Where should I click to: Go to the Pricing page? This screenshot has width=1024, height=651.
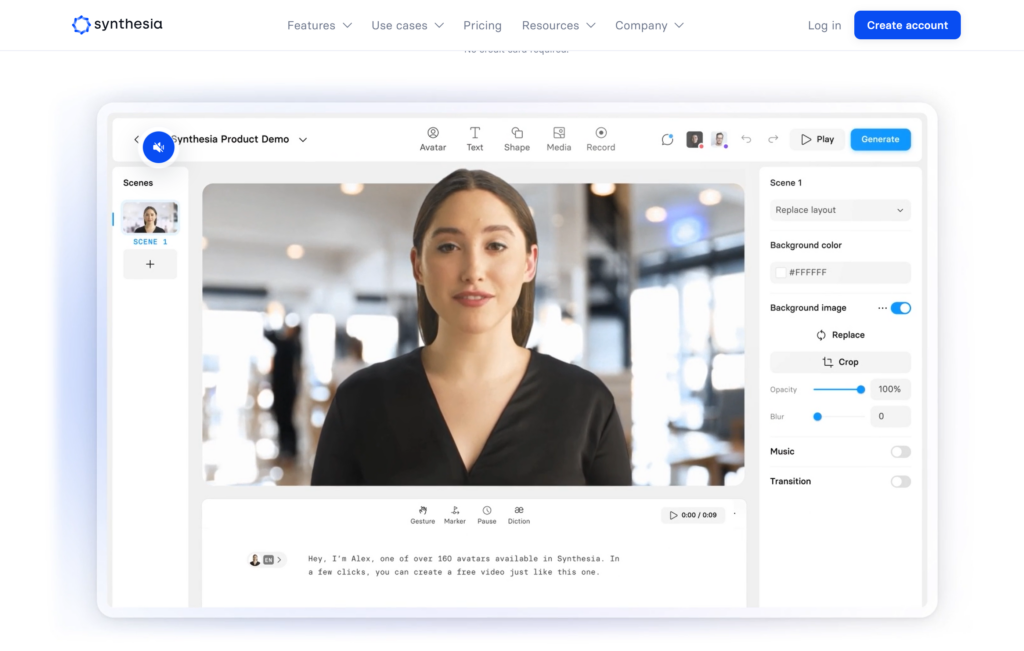point(482,25)
